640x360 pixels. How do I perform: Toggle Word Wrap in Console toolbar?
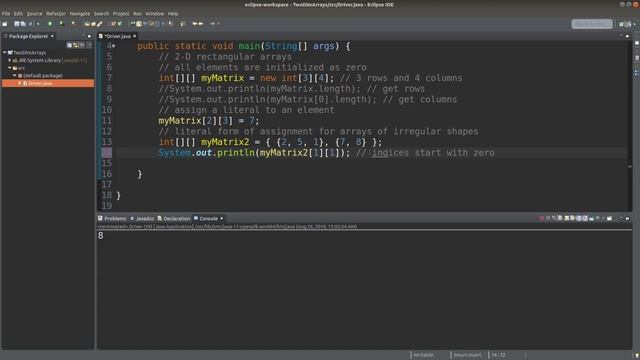(572, 218)
